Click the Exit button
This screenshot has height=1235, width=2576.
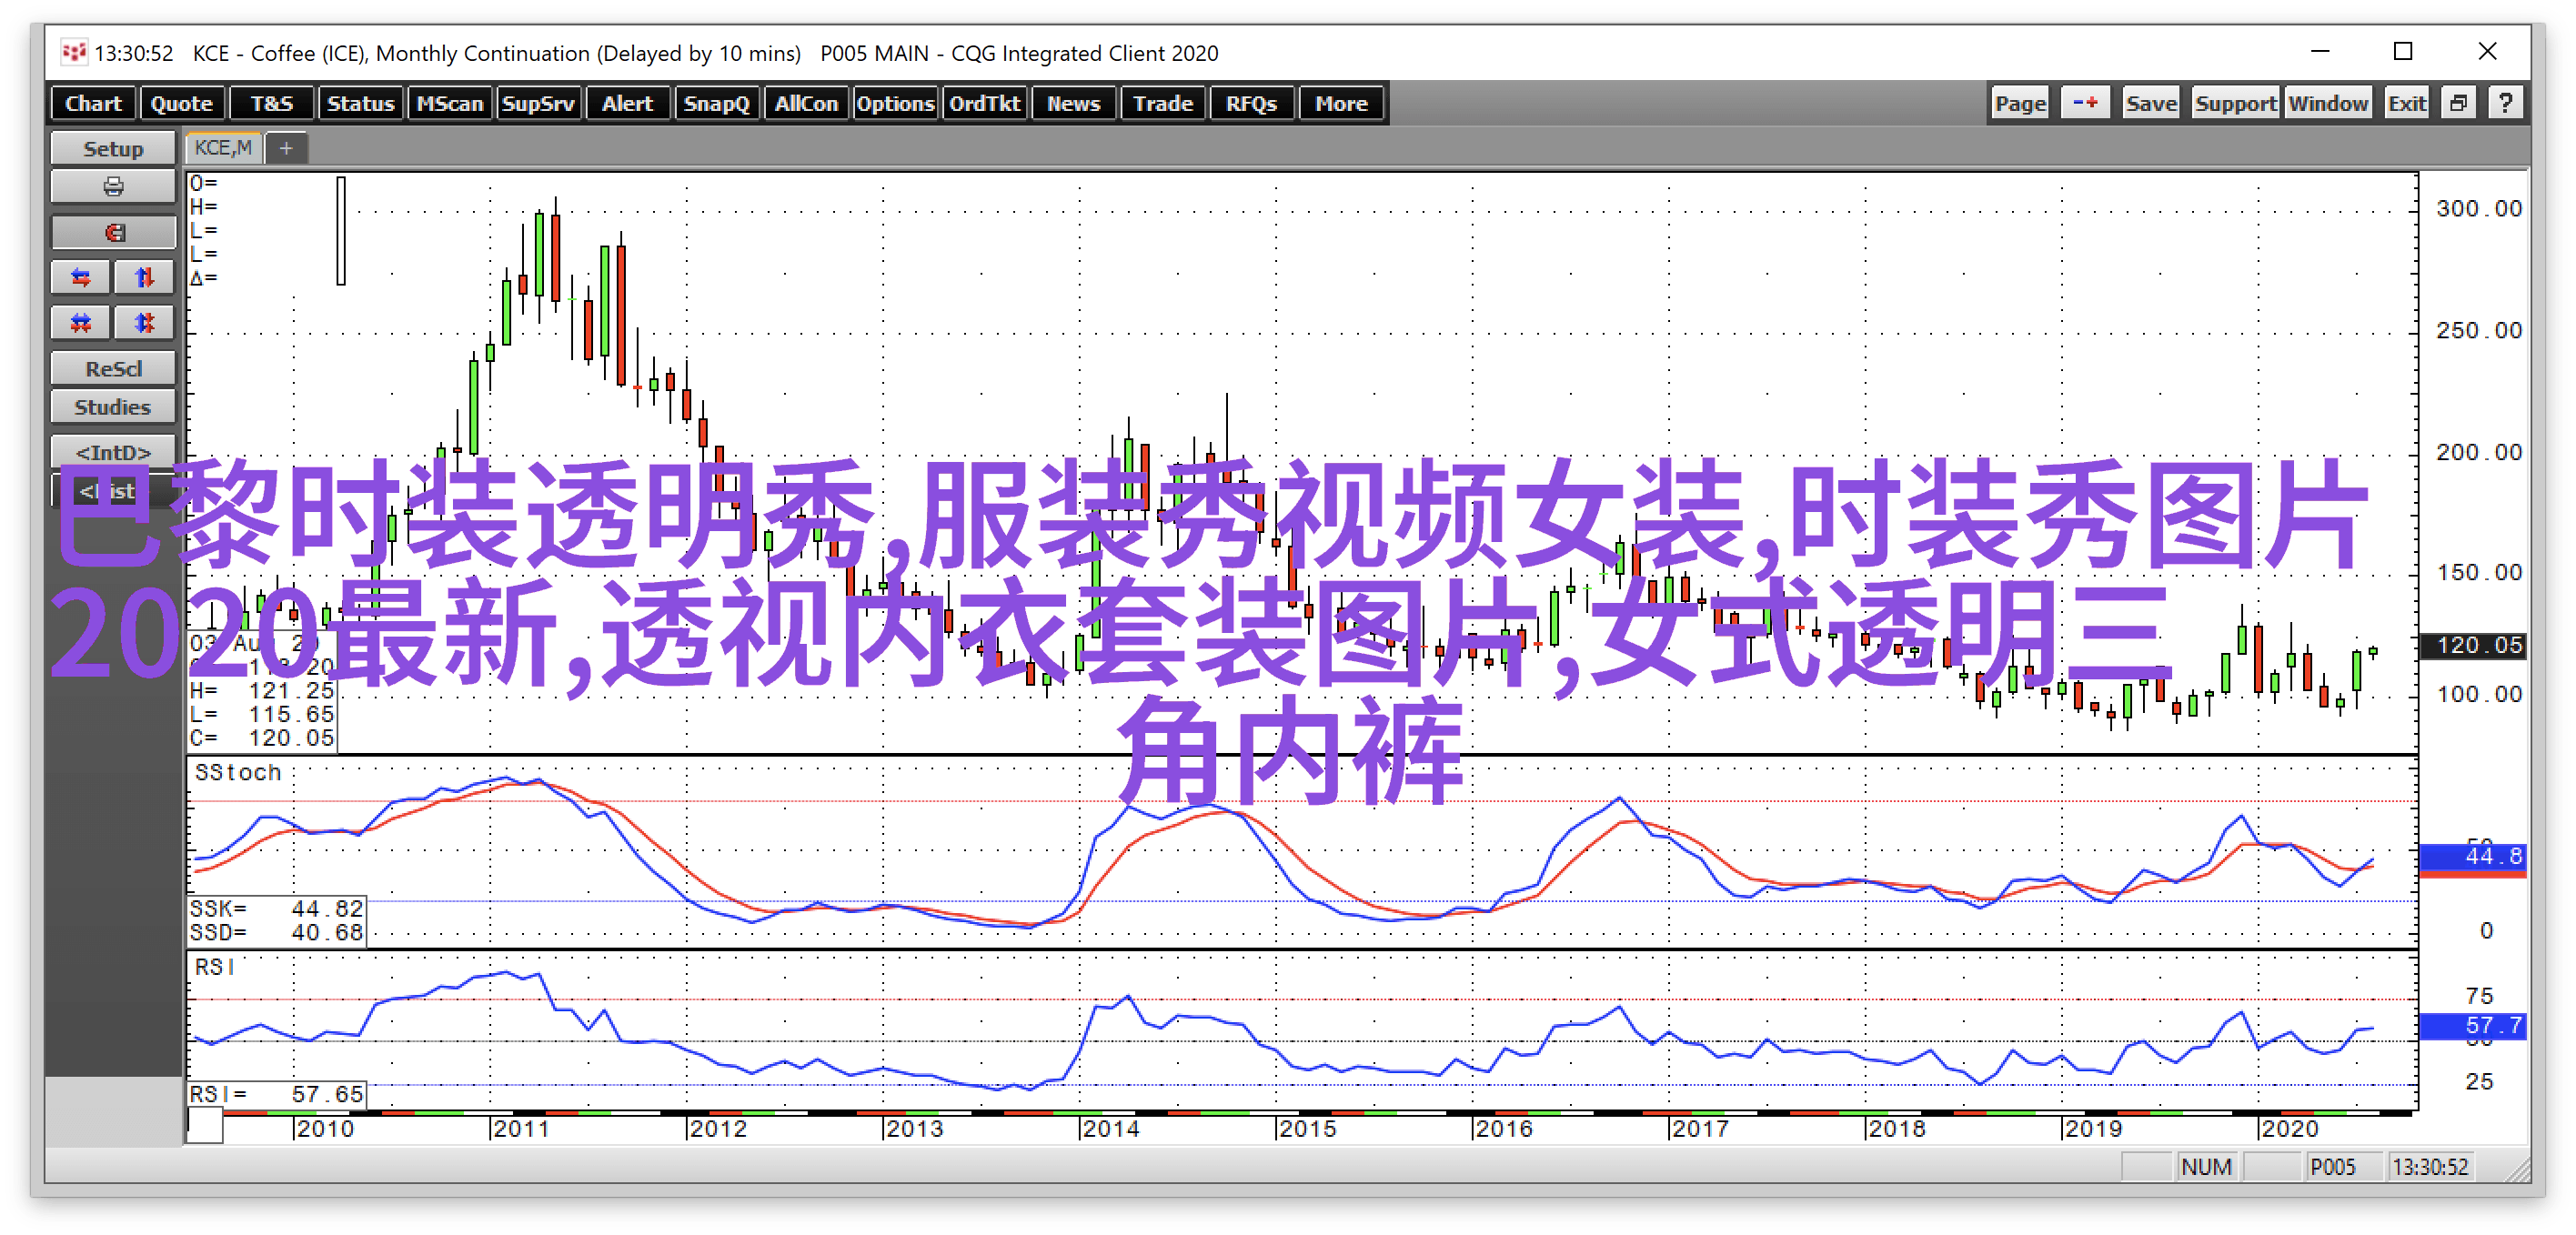[2407, 103]
